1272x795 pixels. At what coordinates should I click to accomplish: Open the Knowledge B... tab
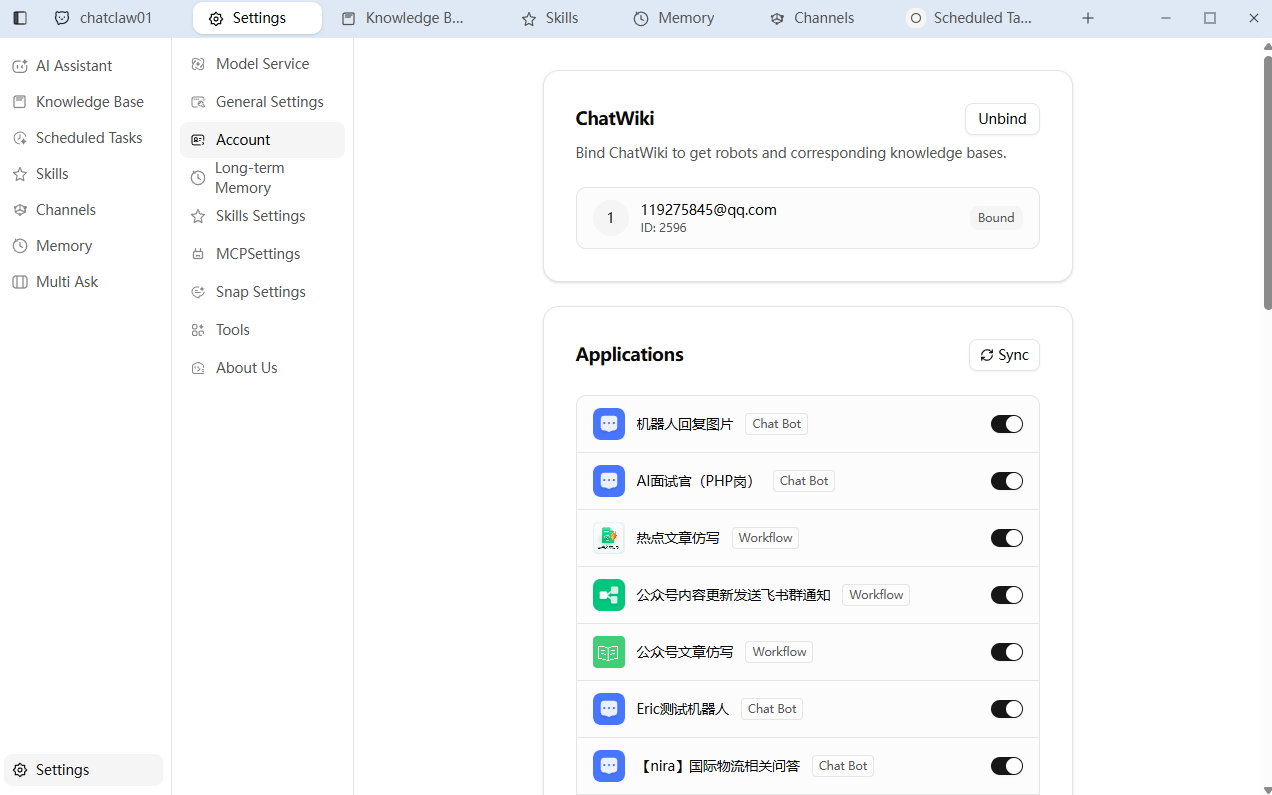coord(403,18)
